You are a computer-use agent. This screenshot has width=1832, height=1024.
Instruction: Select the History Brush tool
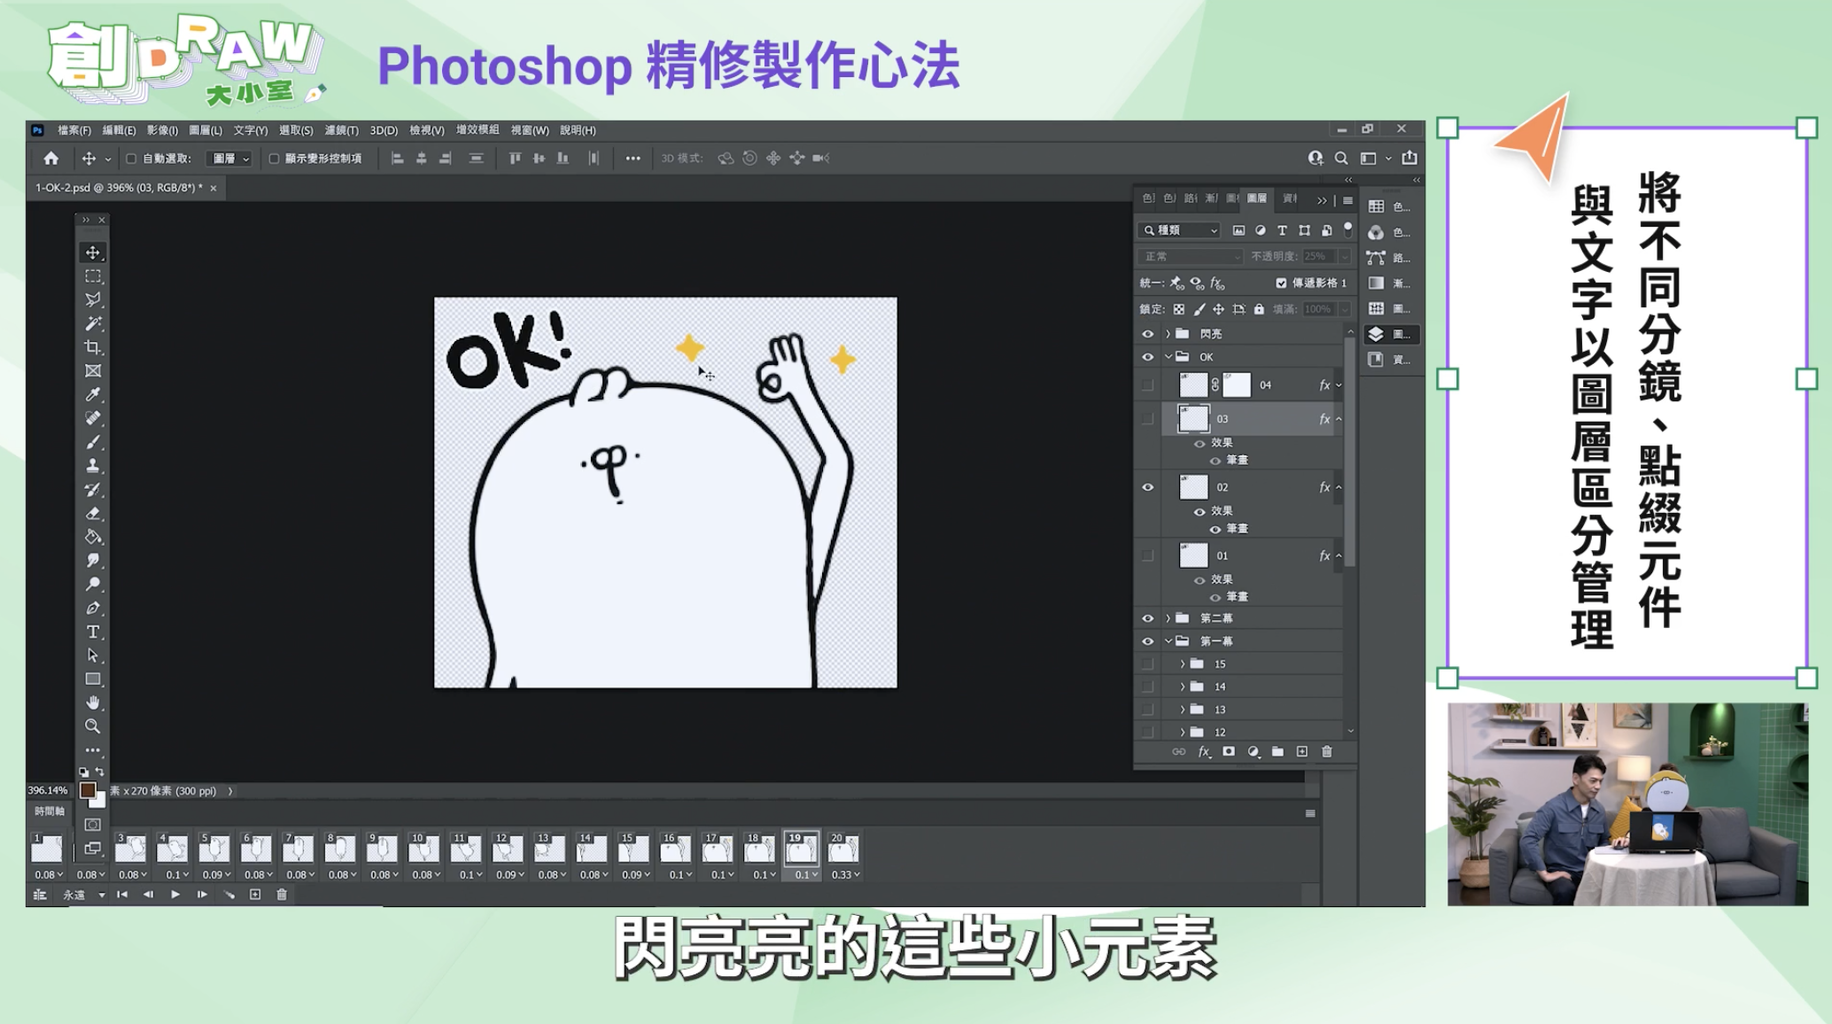(93, 489)
